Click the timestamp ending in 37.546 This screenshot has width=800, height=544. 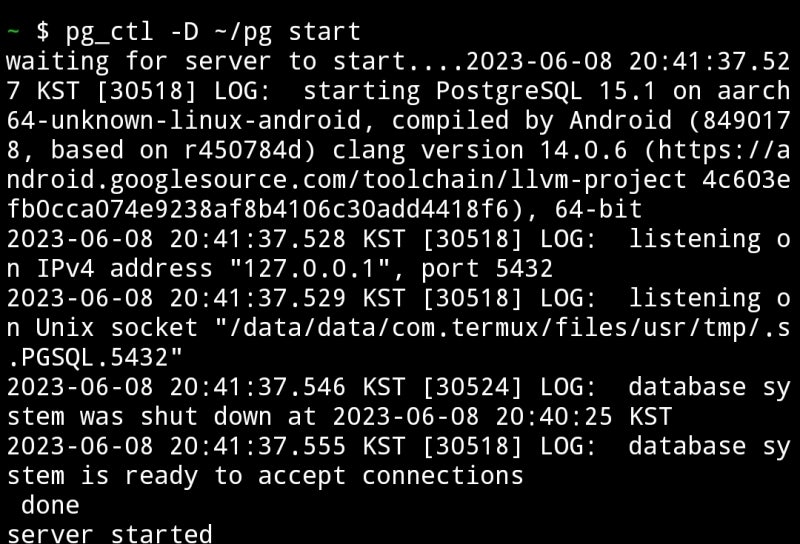coord(176,387)
